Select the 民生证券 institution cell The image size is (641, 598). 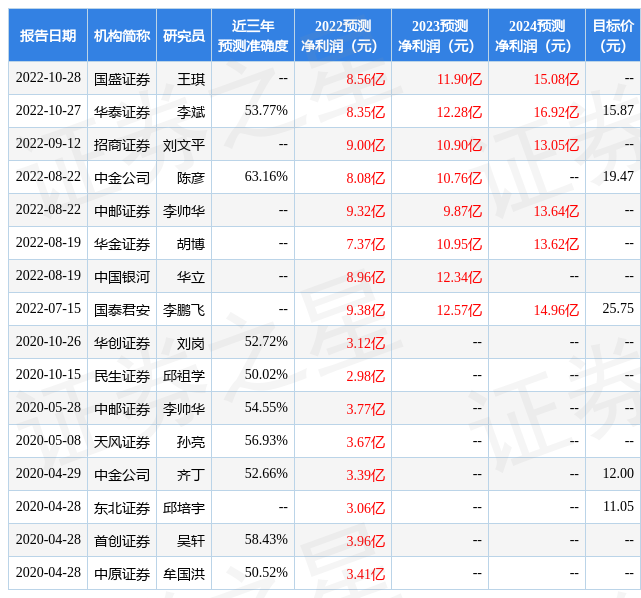[122, 376]
